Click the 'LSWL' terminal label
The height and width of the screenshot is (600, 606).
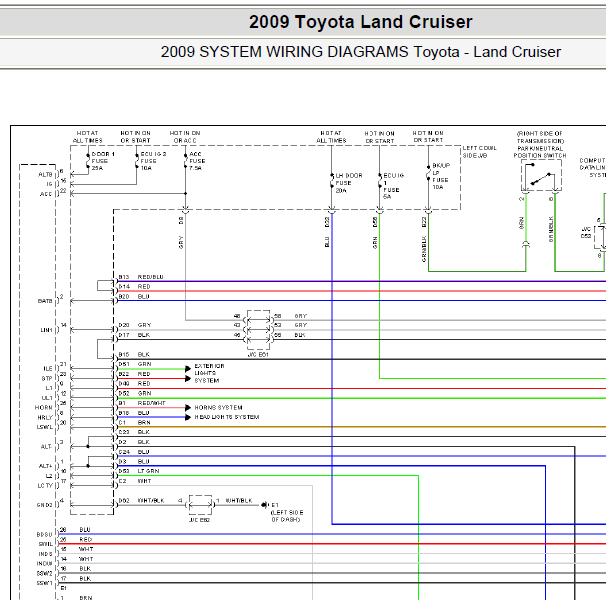point(44,427)
